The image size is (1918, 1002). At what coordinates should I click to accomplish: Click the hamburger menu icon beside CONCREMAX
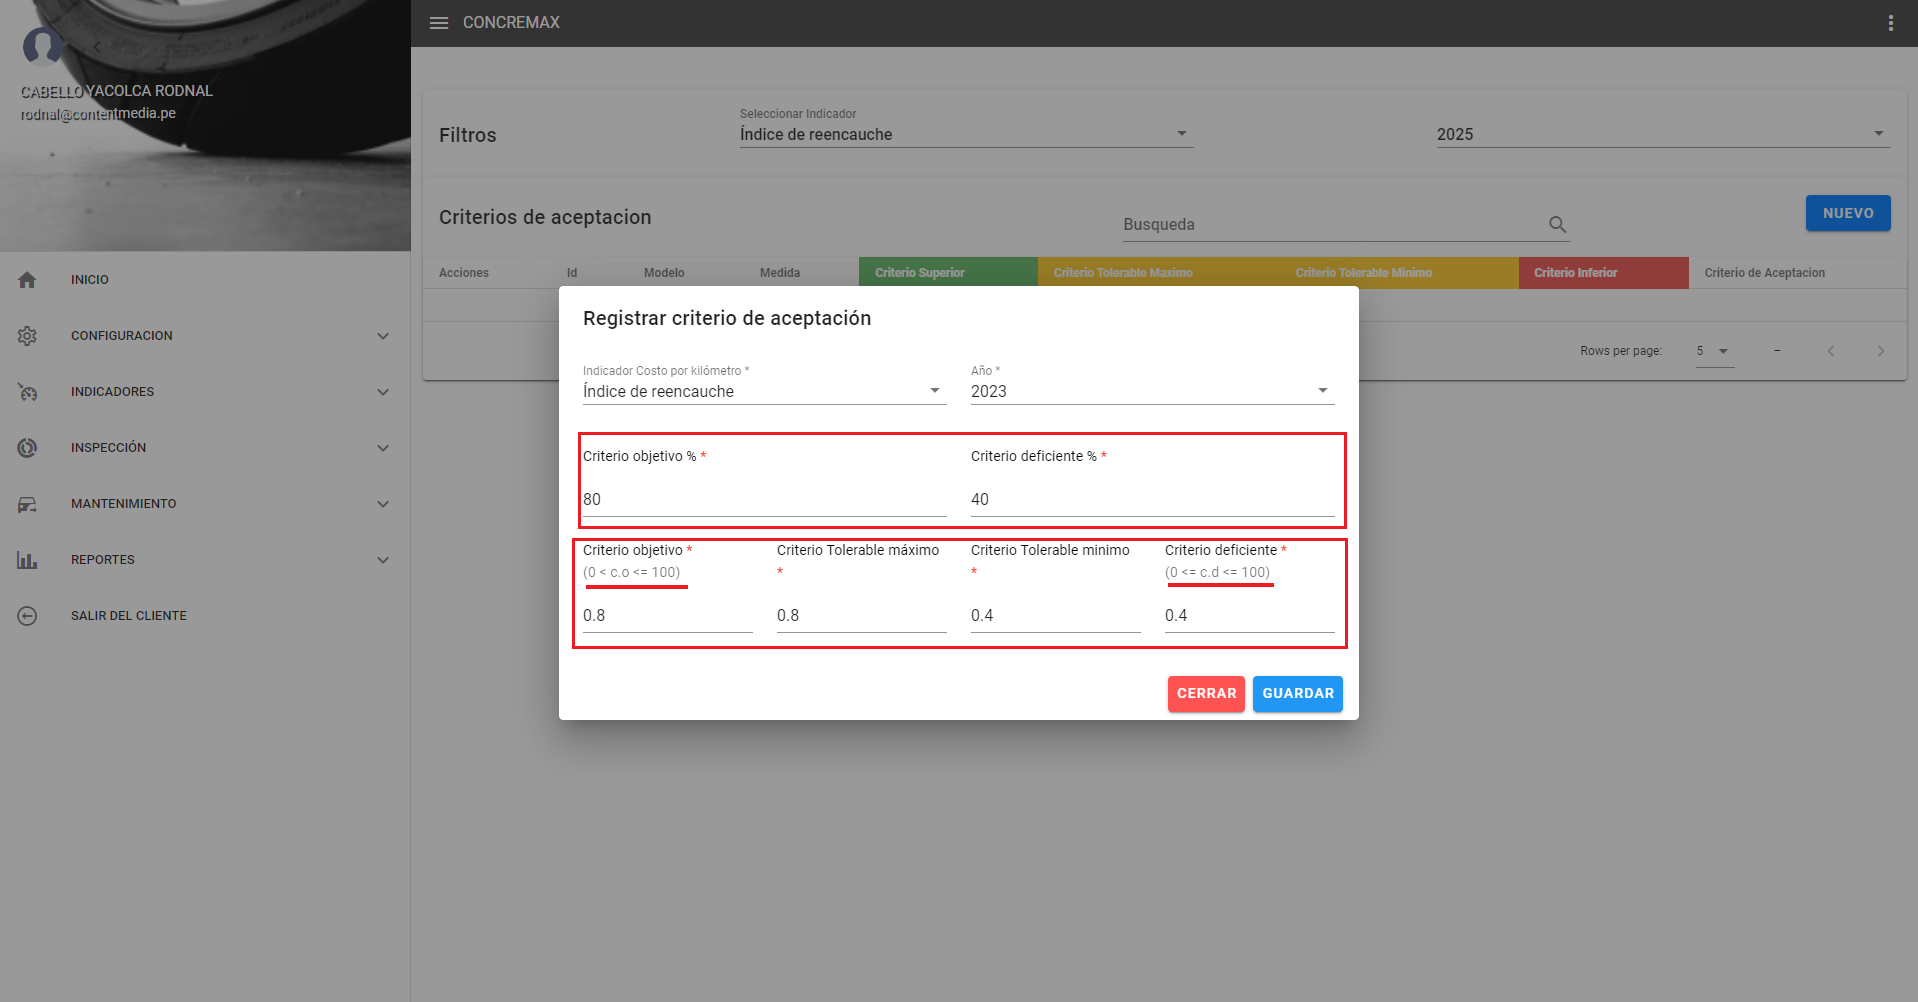coord(438,23)
